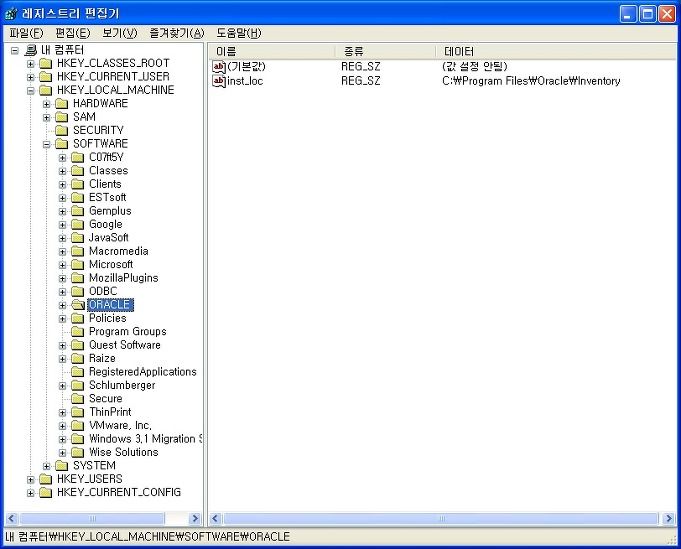Open the 편집(E) menu
The image size is (681, 549).
(73, 33)
